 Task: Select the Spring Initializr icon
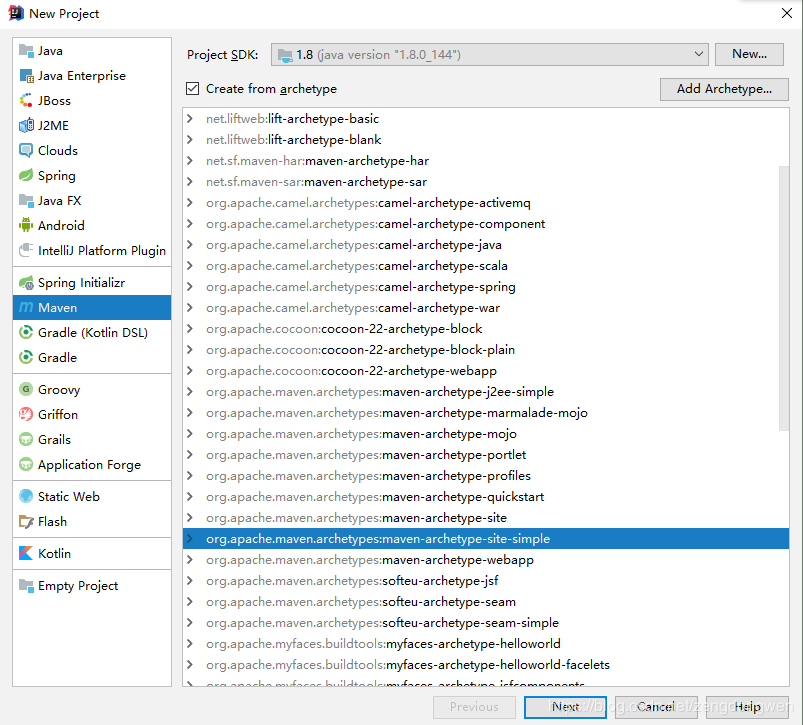pyautogui.click(x=26, y=283)
